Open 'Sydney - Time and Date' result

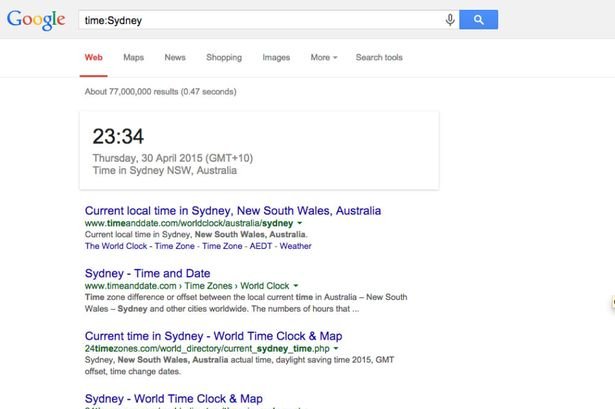click(x=147, y=273)
